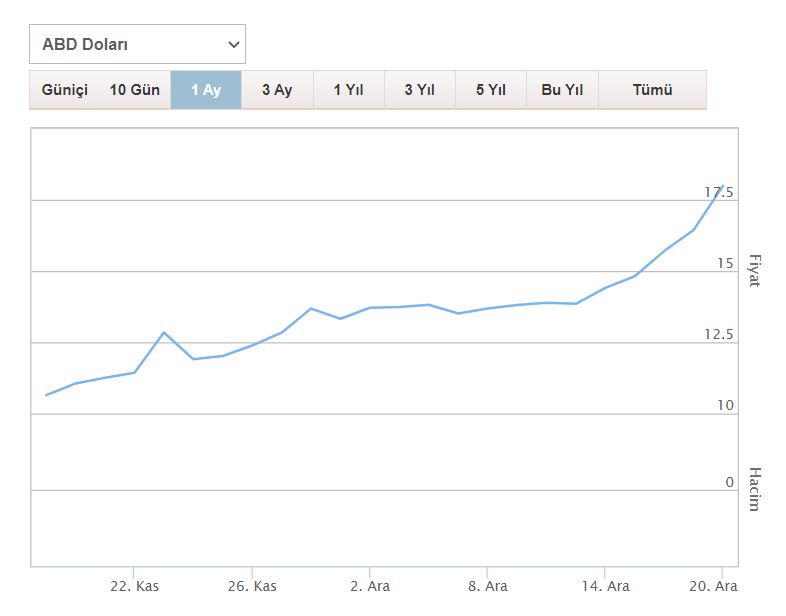
Task: Click the 22. Kas date label
Action: click(x=134, y=586)
